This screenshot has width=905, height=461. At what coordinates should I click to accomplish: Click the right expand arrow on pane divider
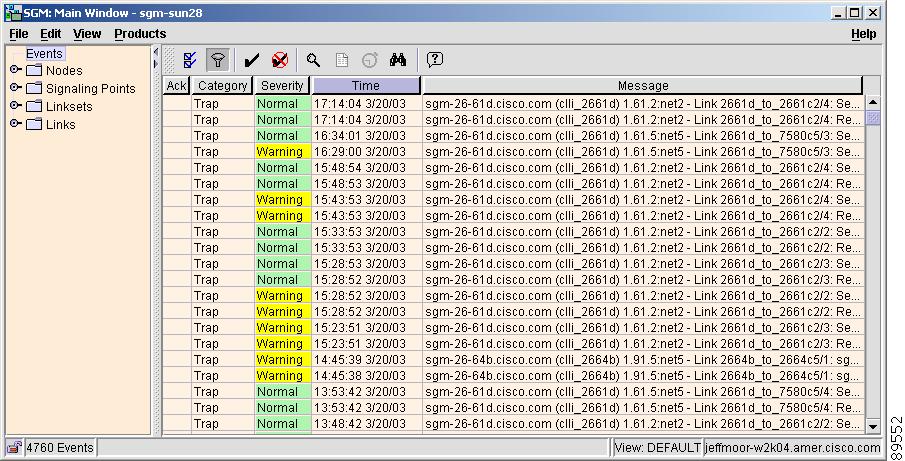pos(155,63)
